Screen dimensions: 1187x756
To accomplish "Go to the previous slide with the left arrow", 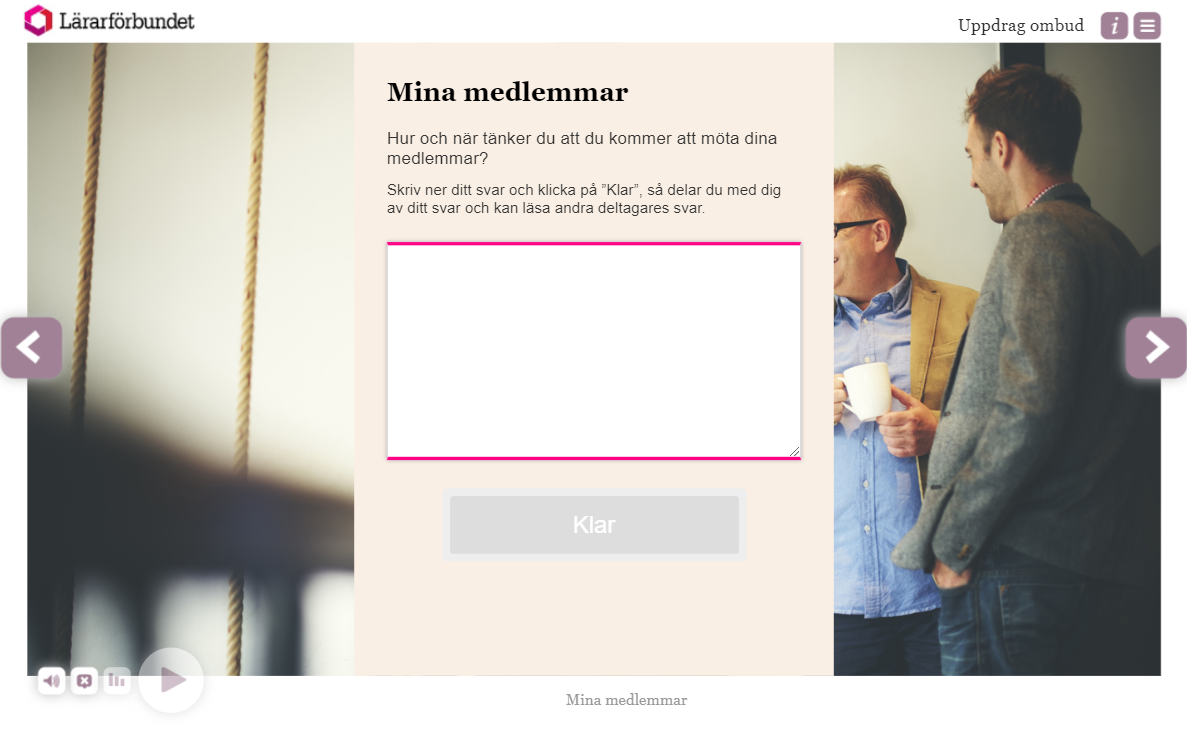I will [x=31, y=347].
